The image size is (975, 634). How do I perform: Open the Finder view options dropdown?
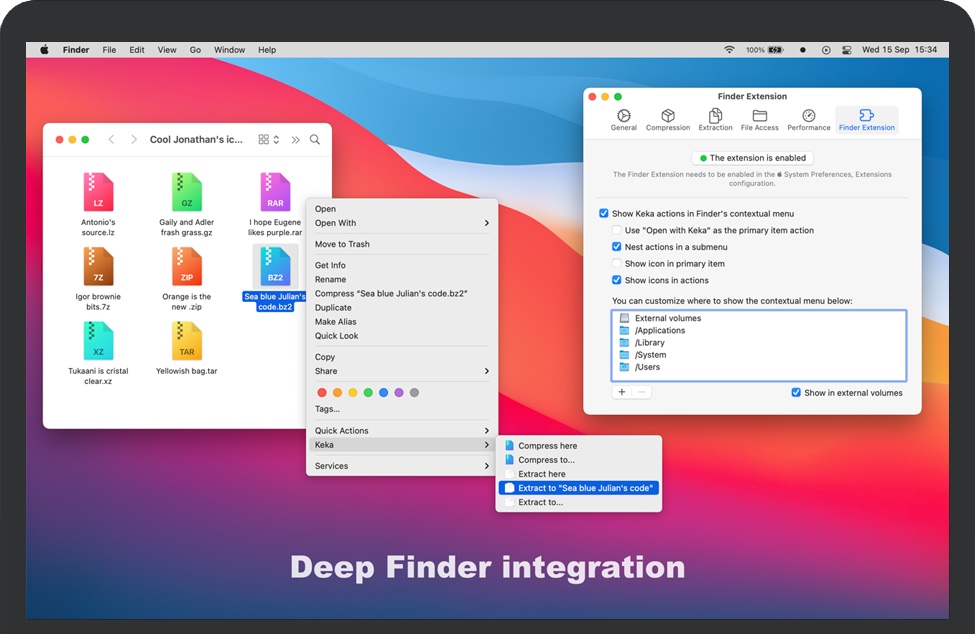coord(269,140)
